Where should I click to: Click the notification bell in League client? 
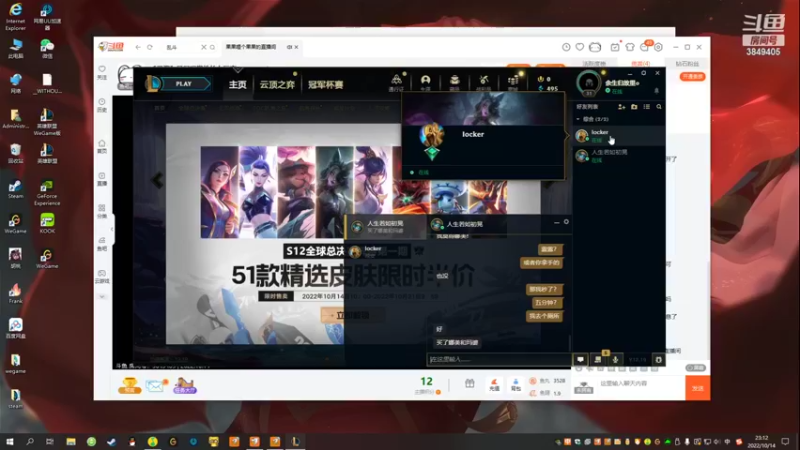tap(657, 91)
